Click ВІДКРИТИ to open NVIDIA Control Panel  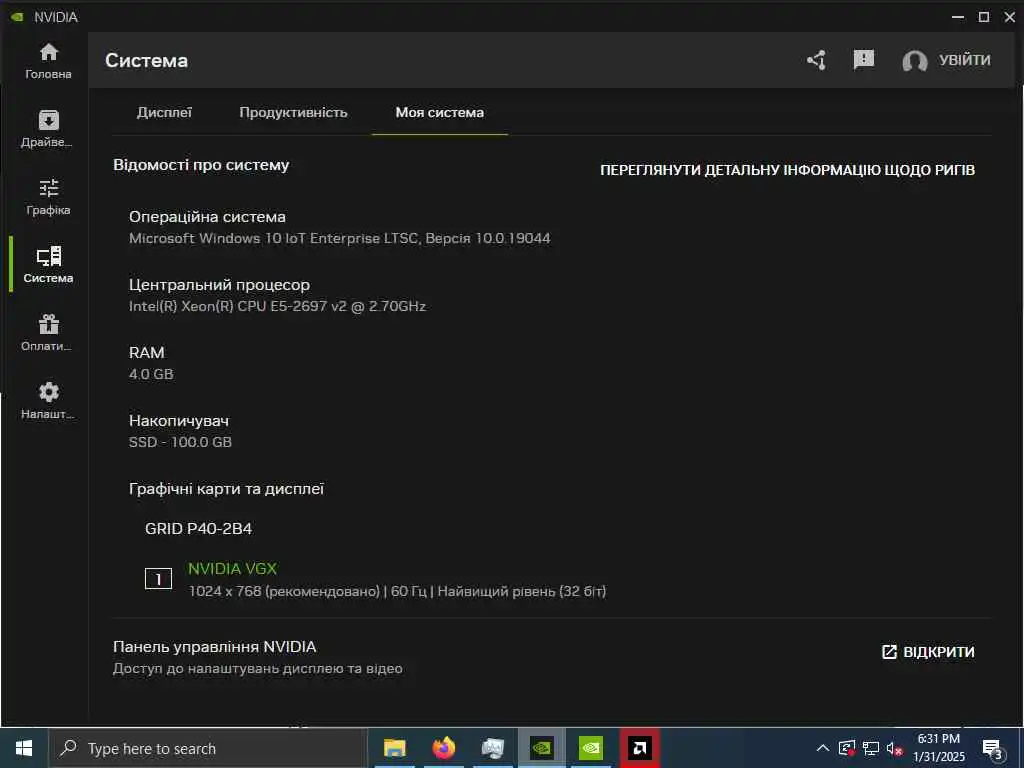pyautogui.click(x=928, y=652)
